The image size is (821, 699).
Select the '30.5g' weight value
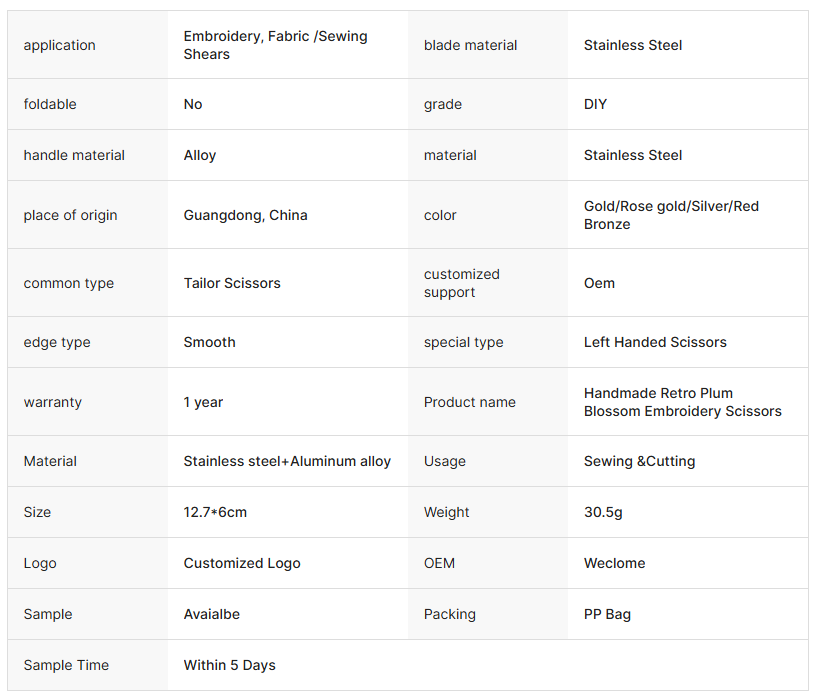[603, 513]
